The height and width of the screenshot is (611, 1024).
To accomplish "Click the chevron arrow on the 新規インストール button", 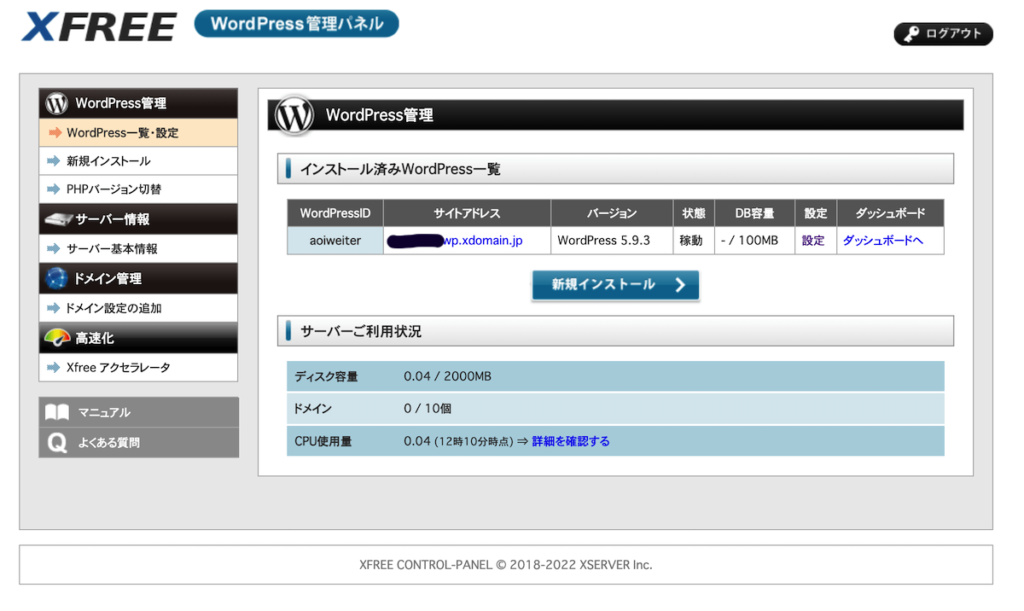I will (680, 285).
